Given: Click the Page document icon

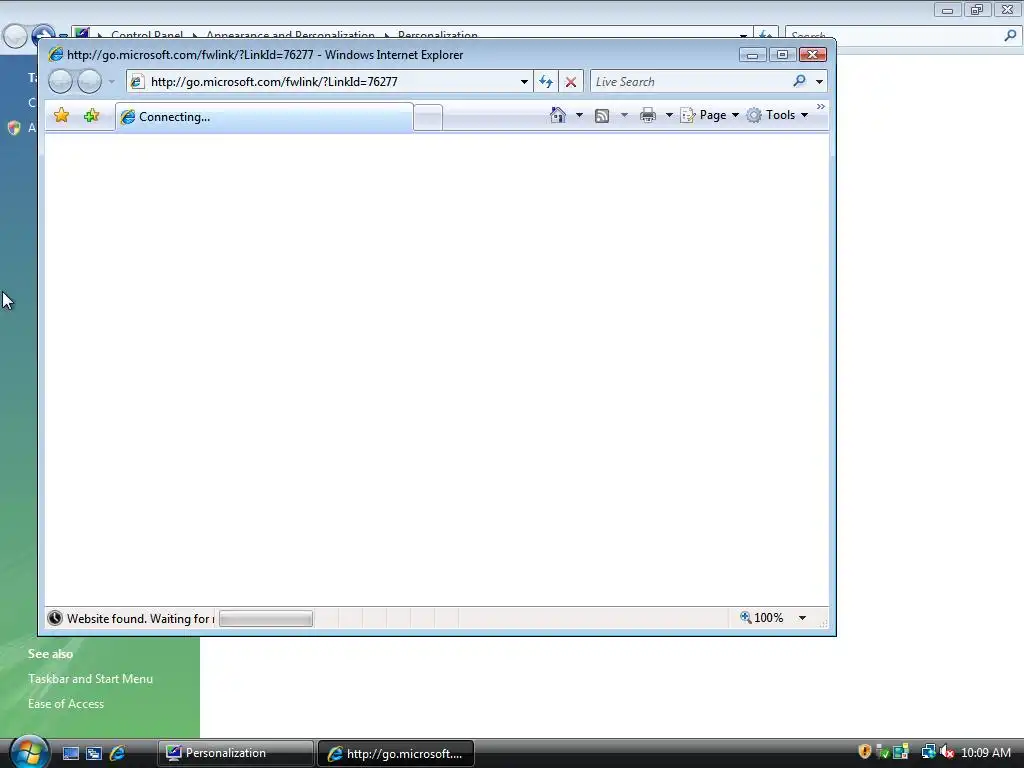Looking at the screenshot, I should pyautogui.click(x=688, y=116).
